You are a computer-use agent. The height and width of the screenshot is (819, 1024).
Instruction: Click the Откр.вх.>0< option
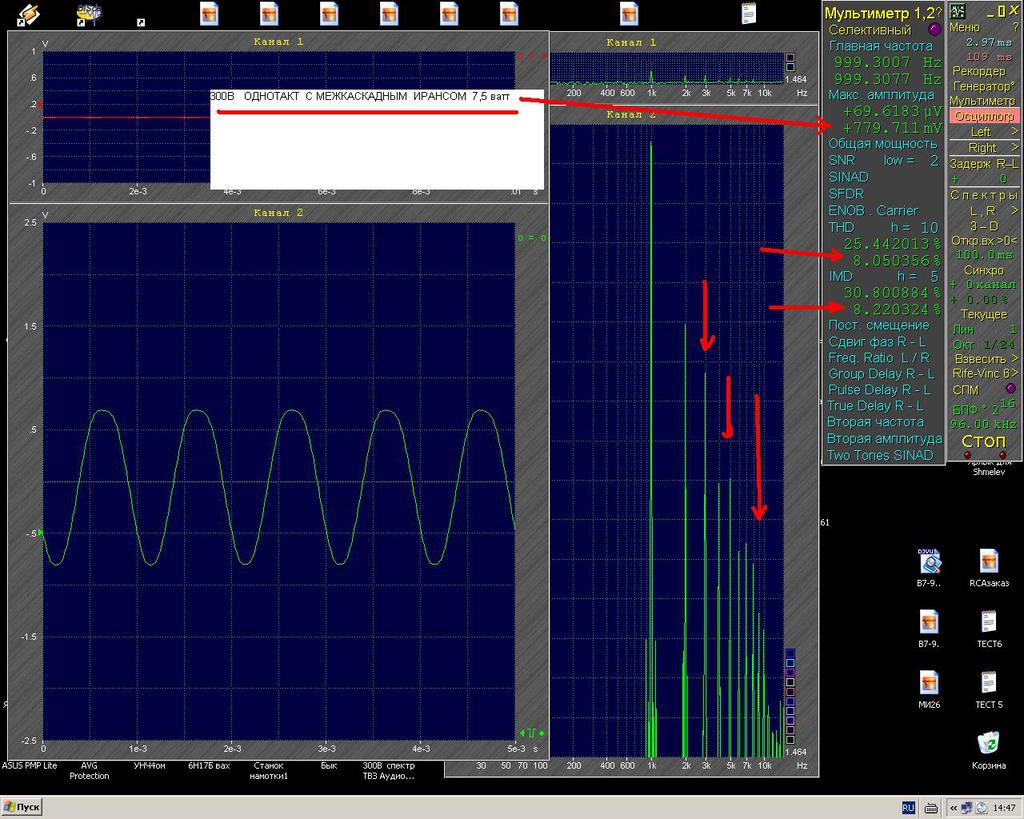(x=984, y=241)
